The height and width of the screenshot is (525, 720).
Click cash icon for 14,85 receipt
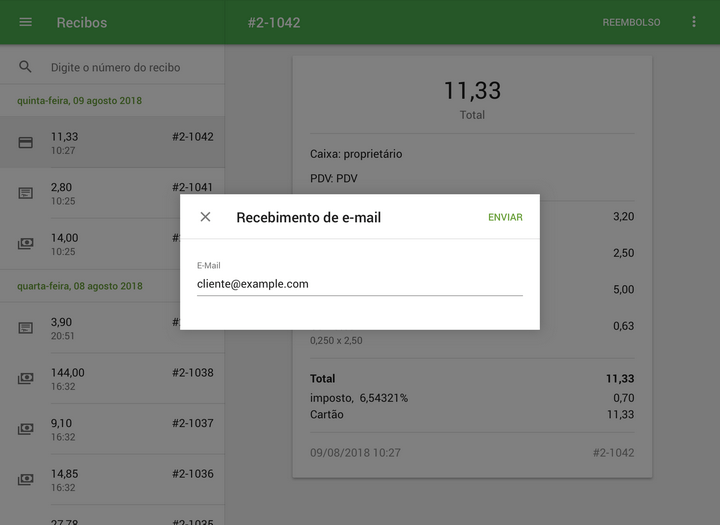point(25,480)
